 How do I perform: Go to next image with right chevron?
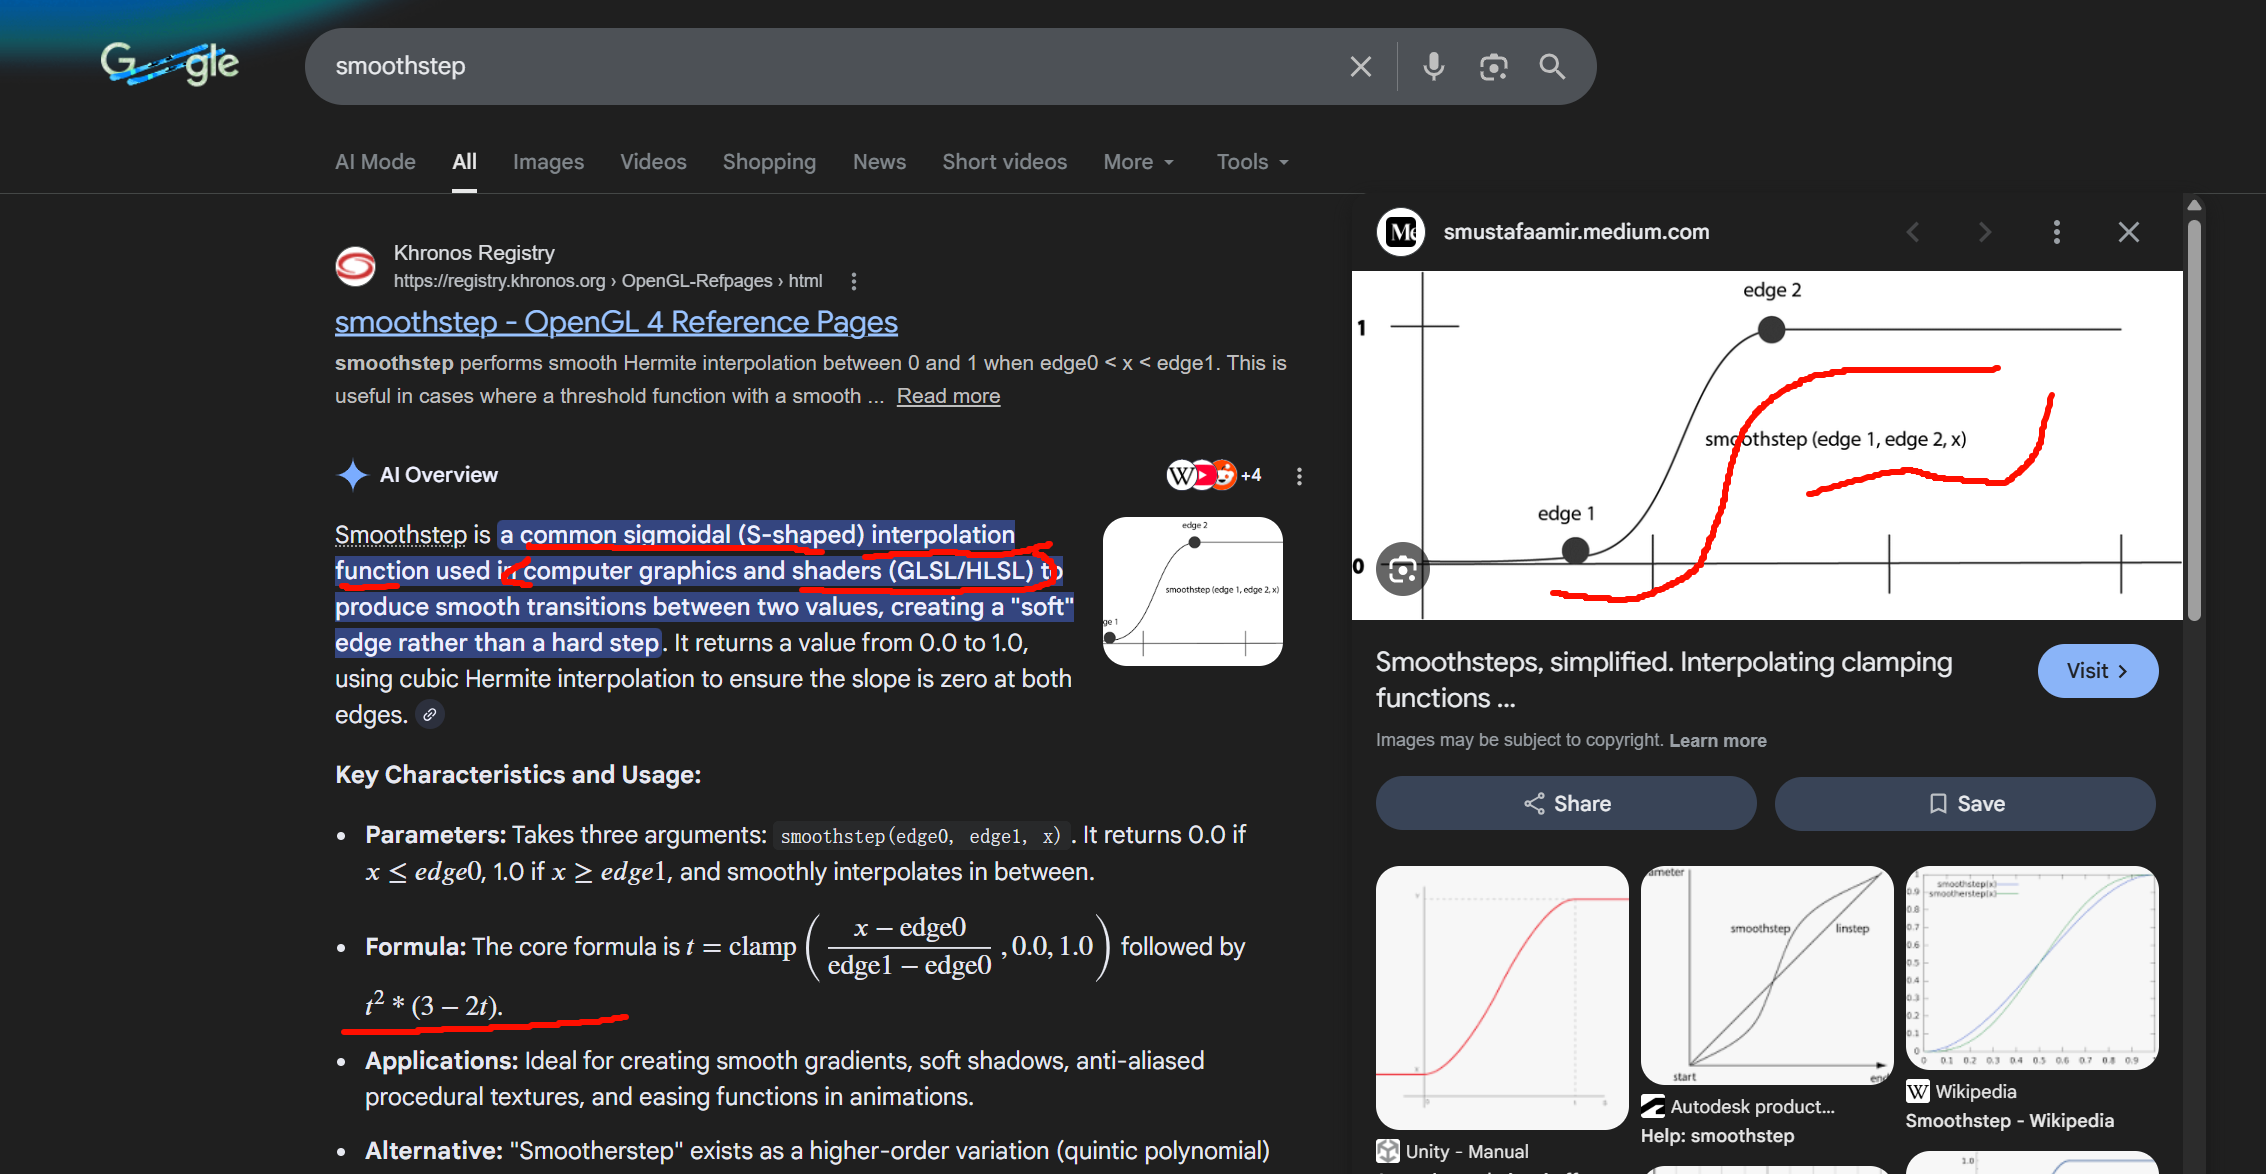pos(1984,232)
